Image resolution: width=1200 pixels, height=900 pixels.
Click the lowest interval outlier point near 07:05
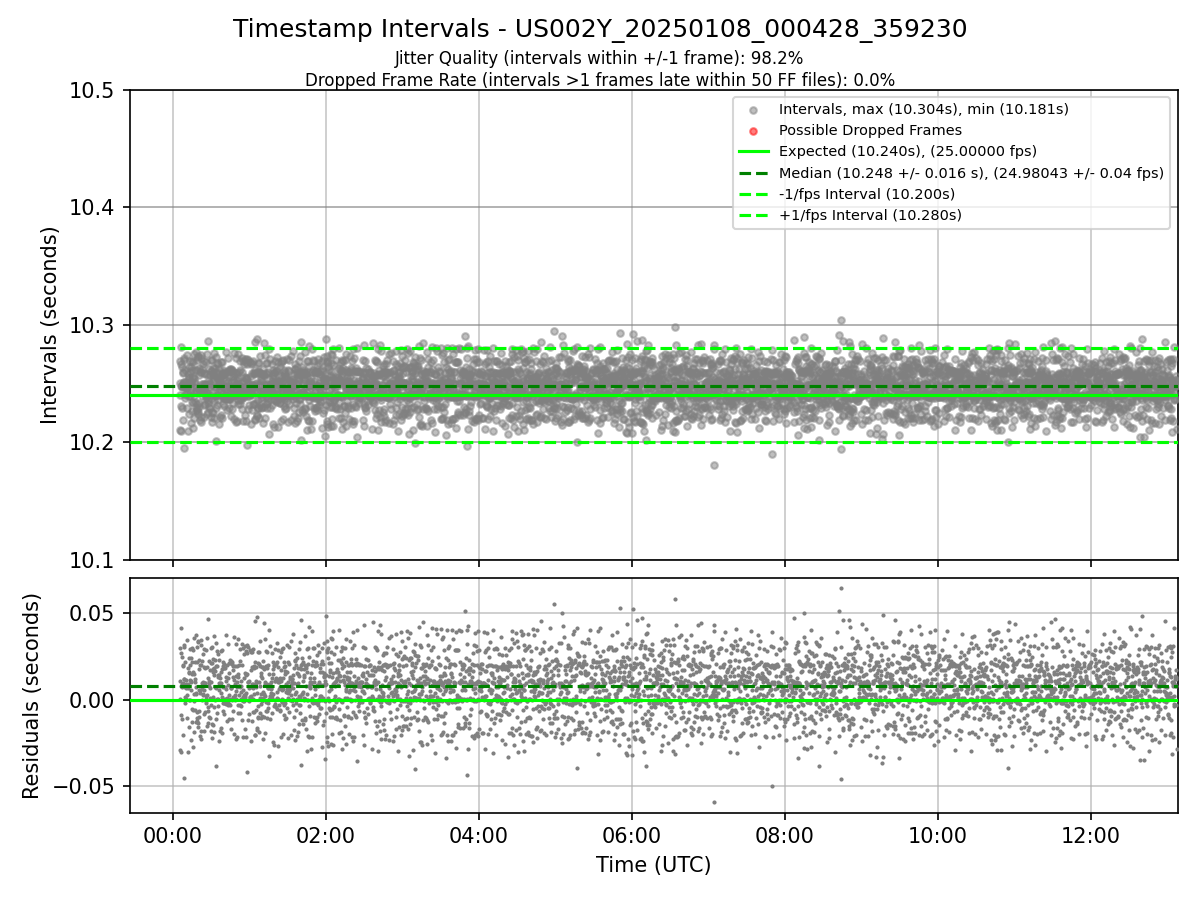714,465
